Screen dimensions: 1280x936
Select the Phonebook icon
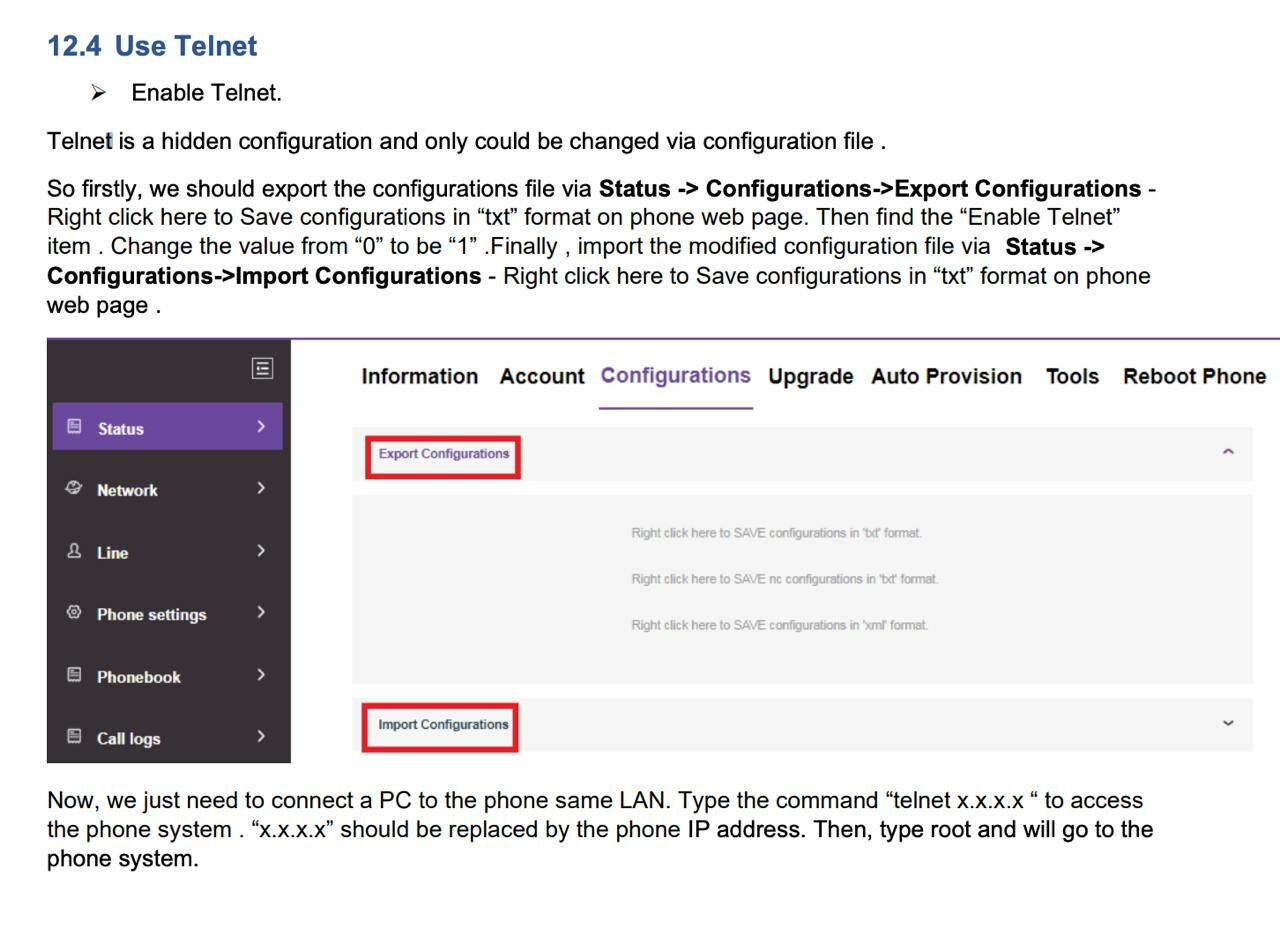click(73, 676)
